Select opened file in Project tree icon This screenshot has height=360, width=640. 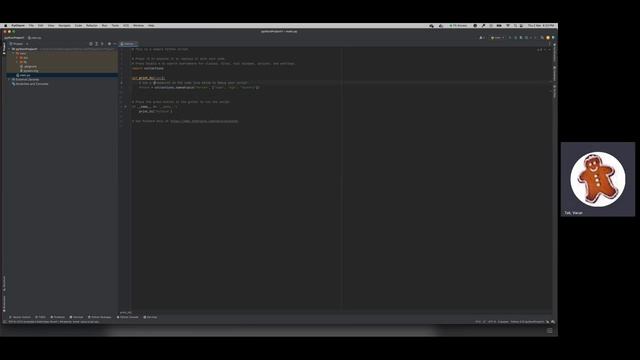coord(91,44)
